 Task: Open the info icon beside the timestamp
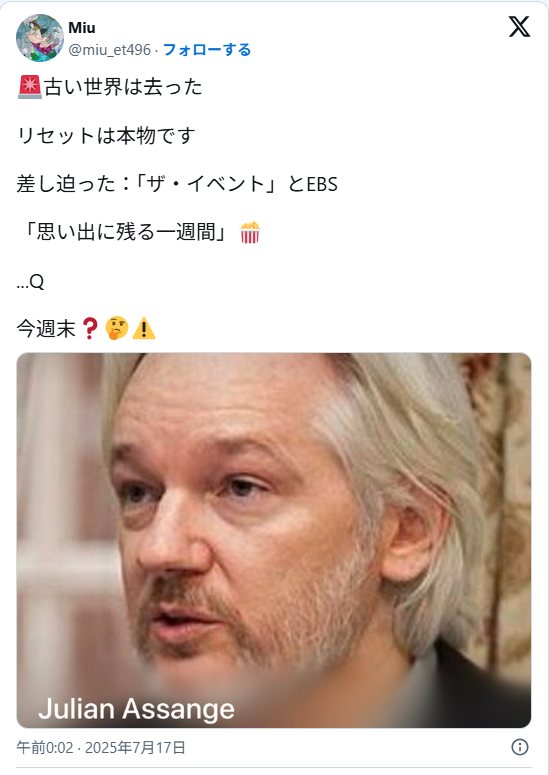pyautogui.click(x=519, y=747)
